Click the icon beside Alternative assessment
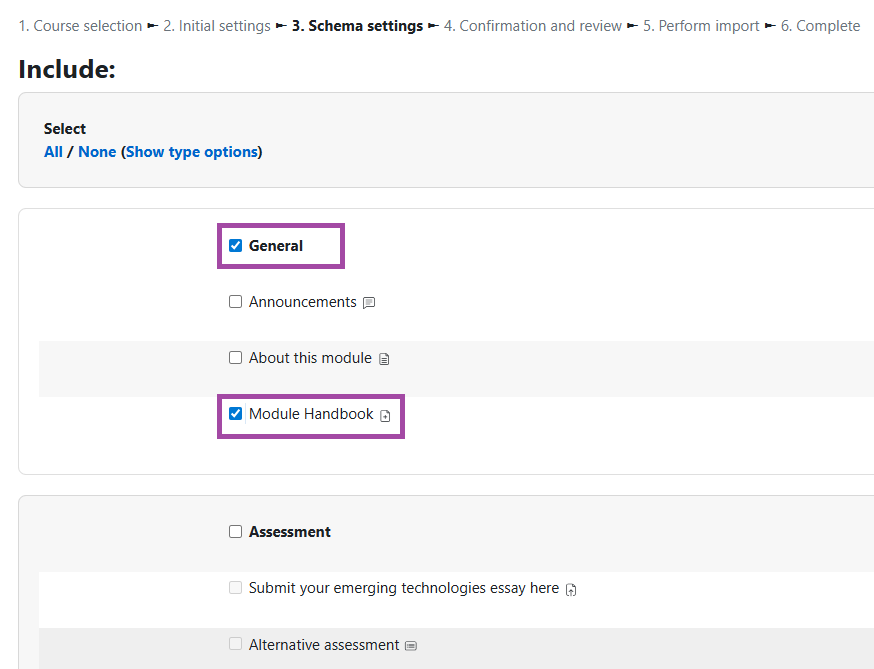This screenshot has height=669, width=874. (x=411, y=645)
